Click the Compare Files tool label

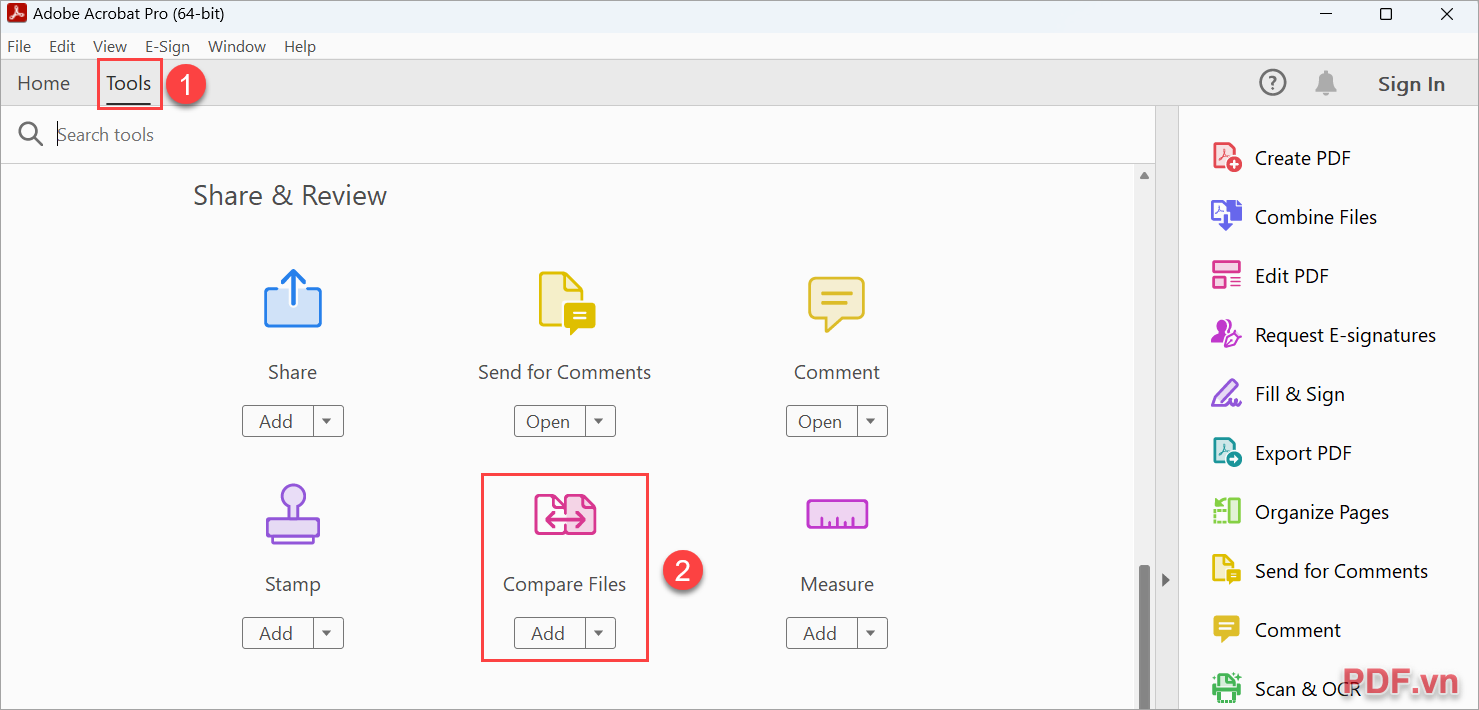click(565, 584)
